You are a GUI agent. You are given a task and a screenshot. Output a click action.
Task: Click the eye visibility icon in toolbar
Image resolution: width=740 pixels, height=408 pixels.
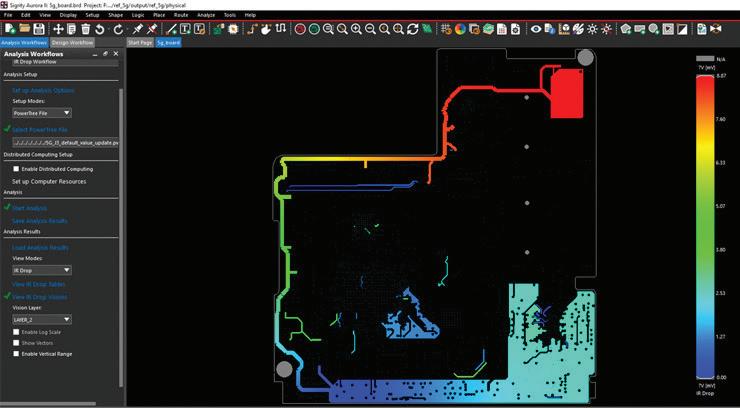536,29
